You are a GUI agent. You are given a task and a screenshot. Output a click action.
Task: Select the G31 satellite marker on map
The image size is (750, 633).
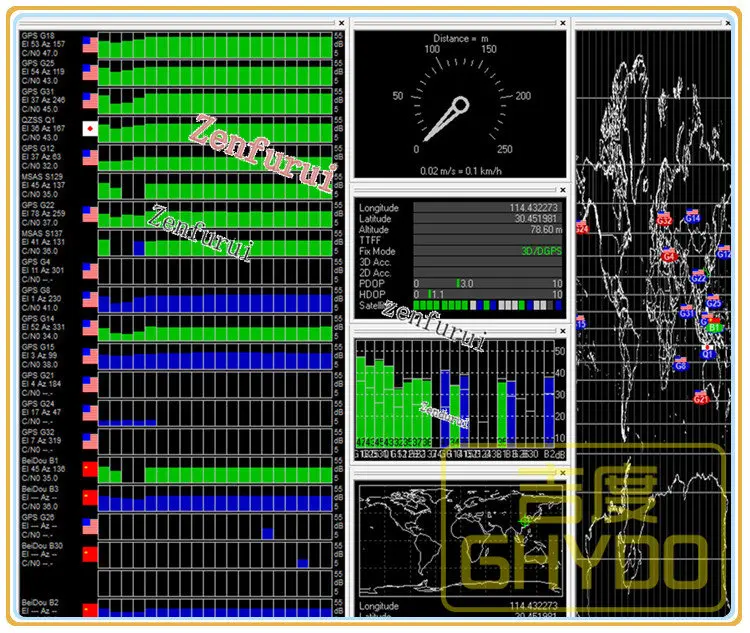(x=687, y=312)
